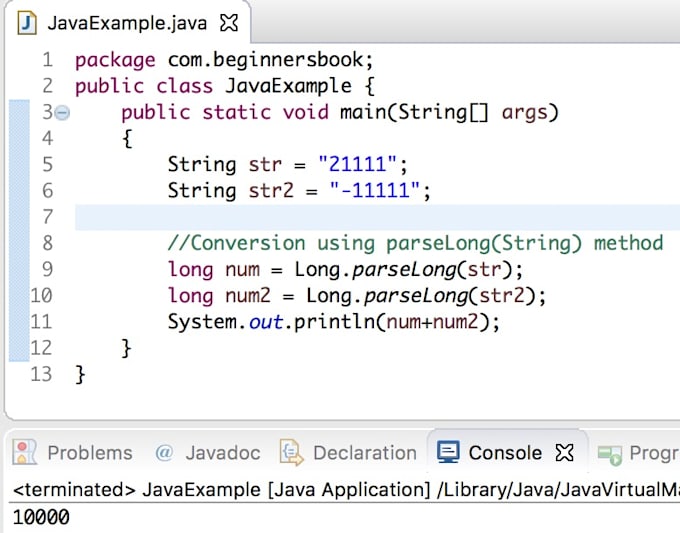The height and width of the screenshot is (533, 680).
Task: Click the Javadoc @ icon
Action: [164, 453]
